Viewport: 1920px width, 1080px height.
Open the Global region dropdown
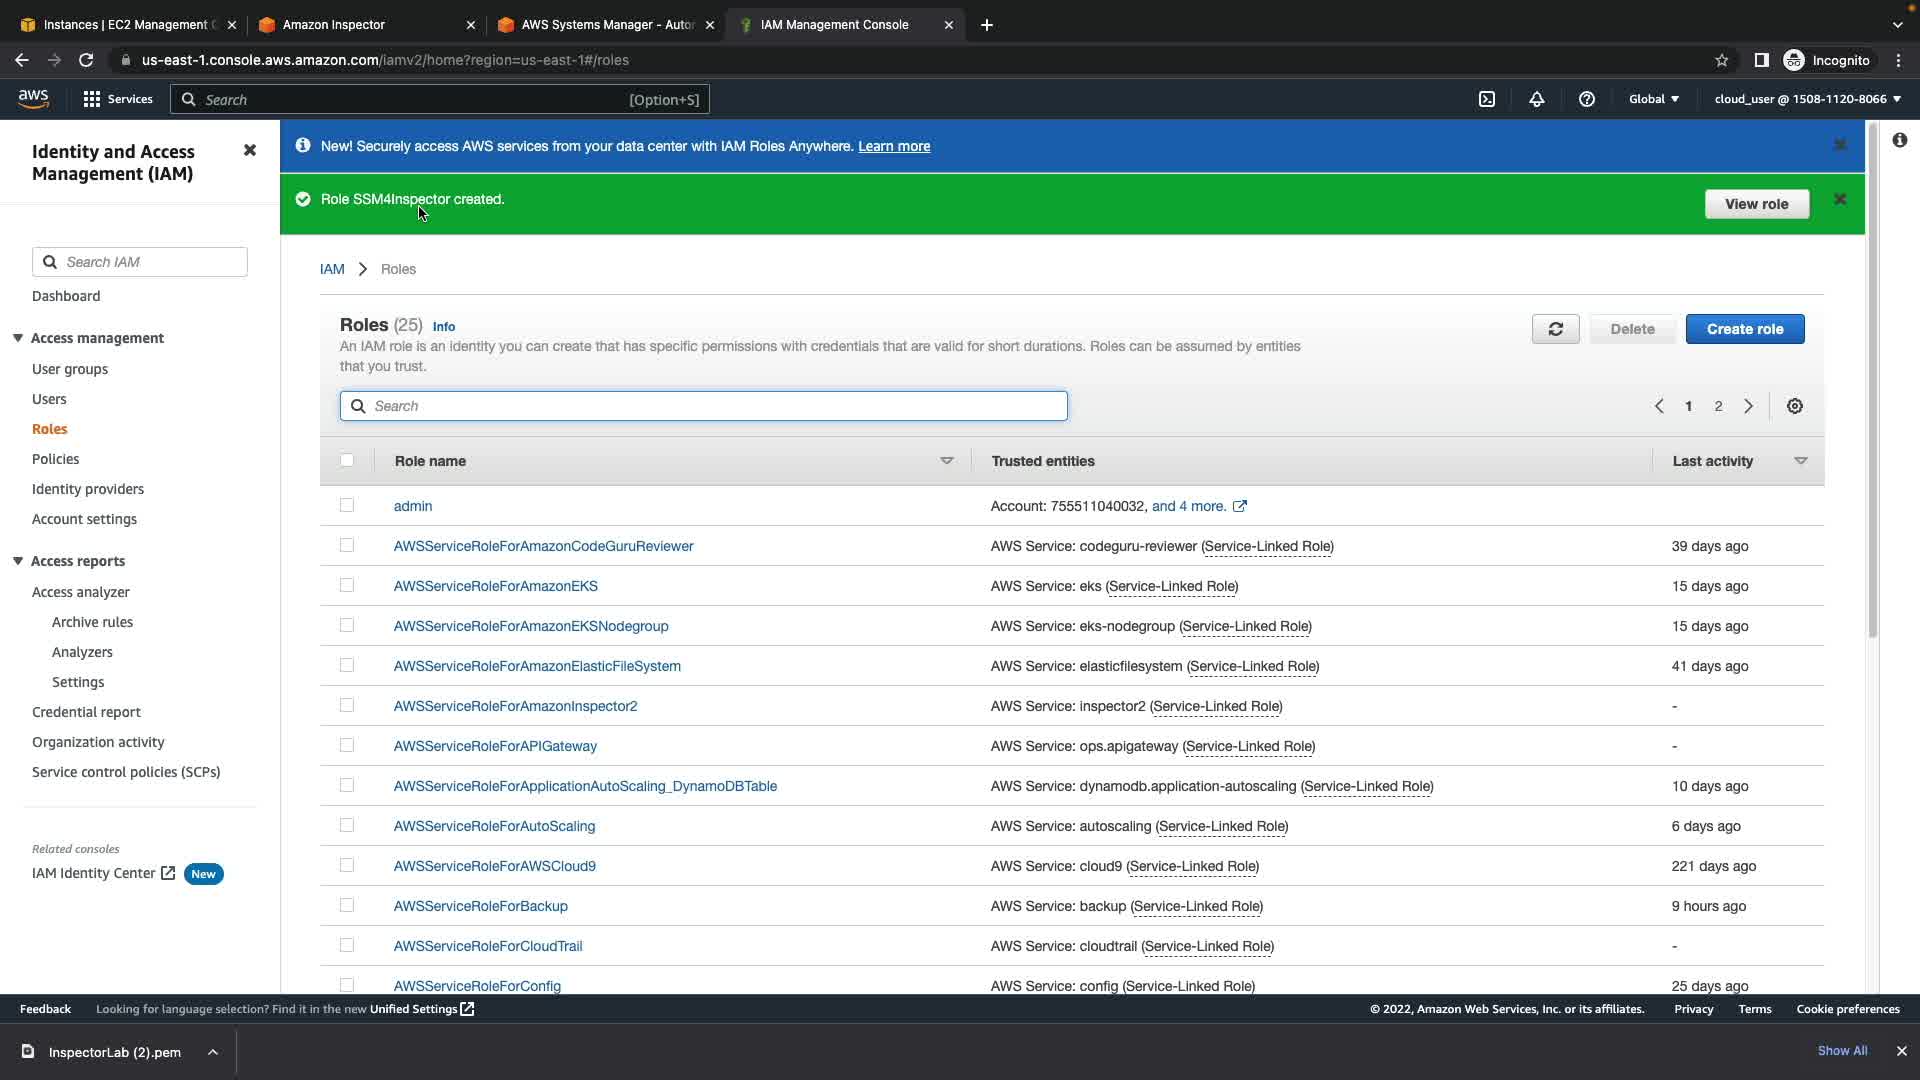(1653, 99)
